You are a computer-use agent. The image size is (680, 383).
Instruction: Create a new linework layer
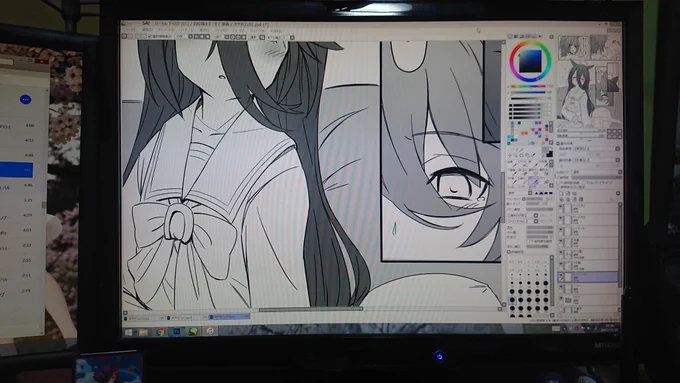567,193
